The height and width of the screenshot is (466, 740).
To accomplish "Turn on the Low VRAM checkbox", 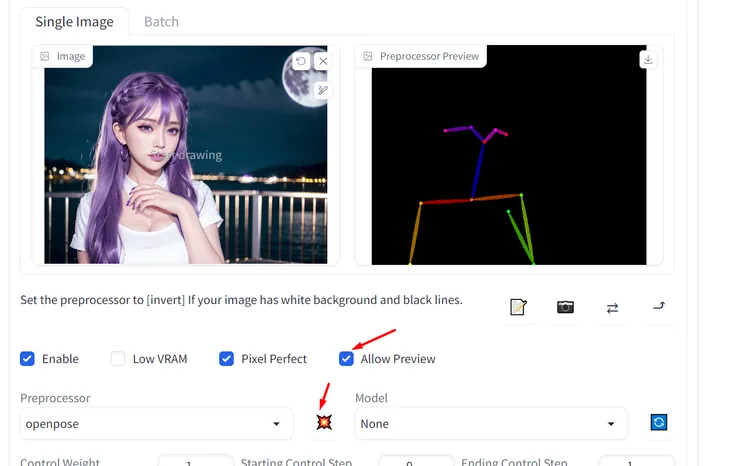I will [x=118, y=359].
